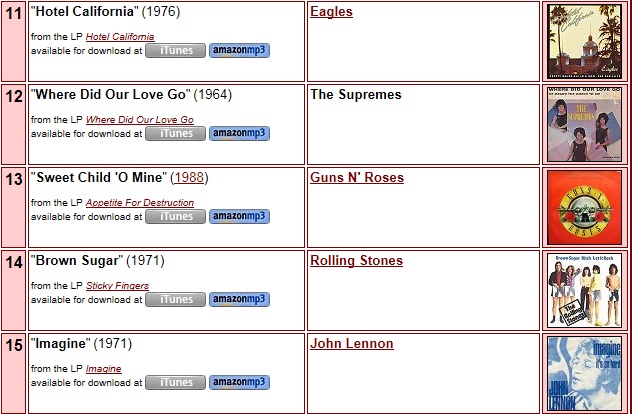Open the Appetite For Destruction LP link
This screenshot has height=414, width=632.
[140, 202]
